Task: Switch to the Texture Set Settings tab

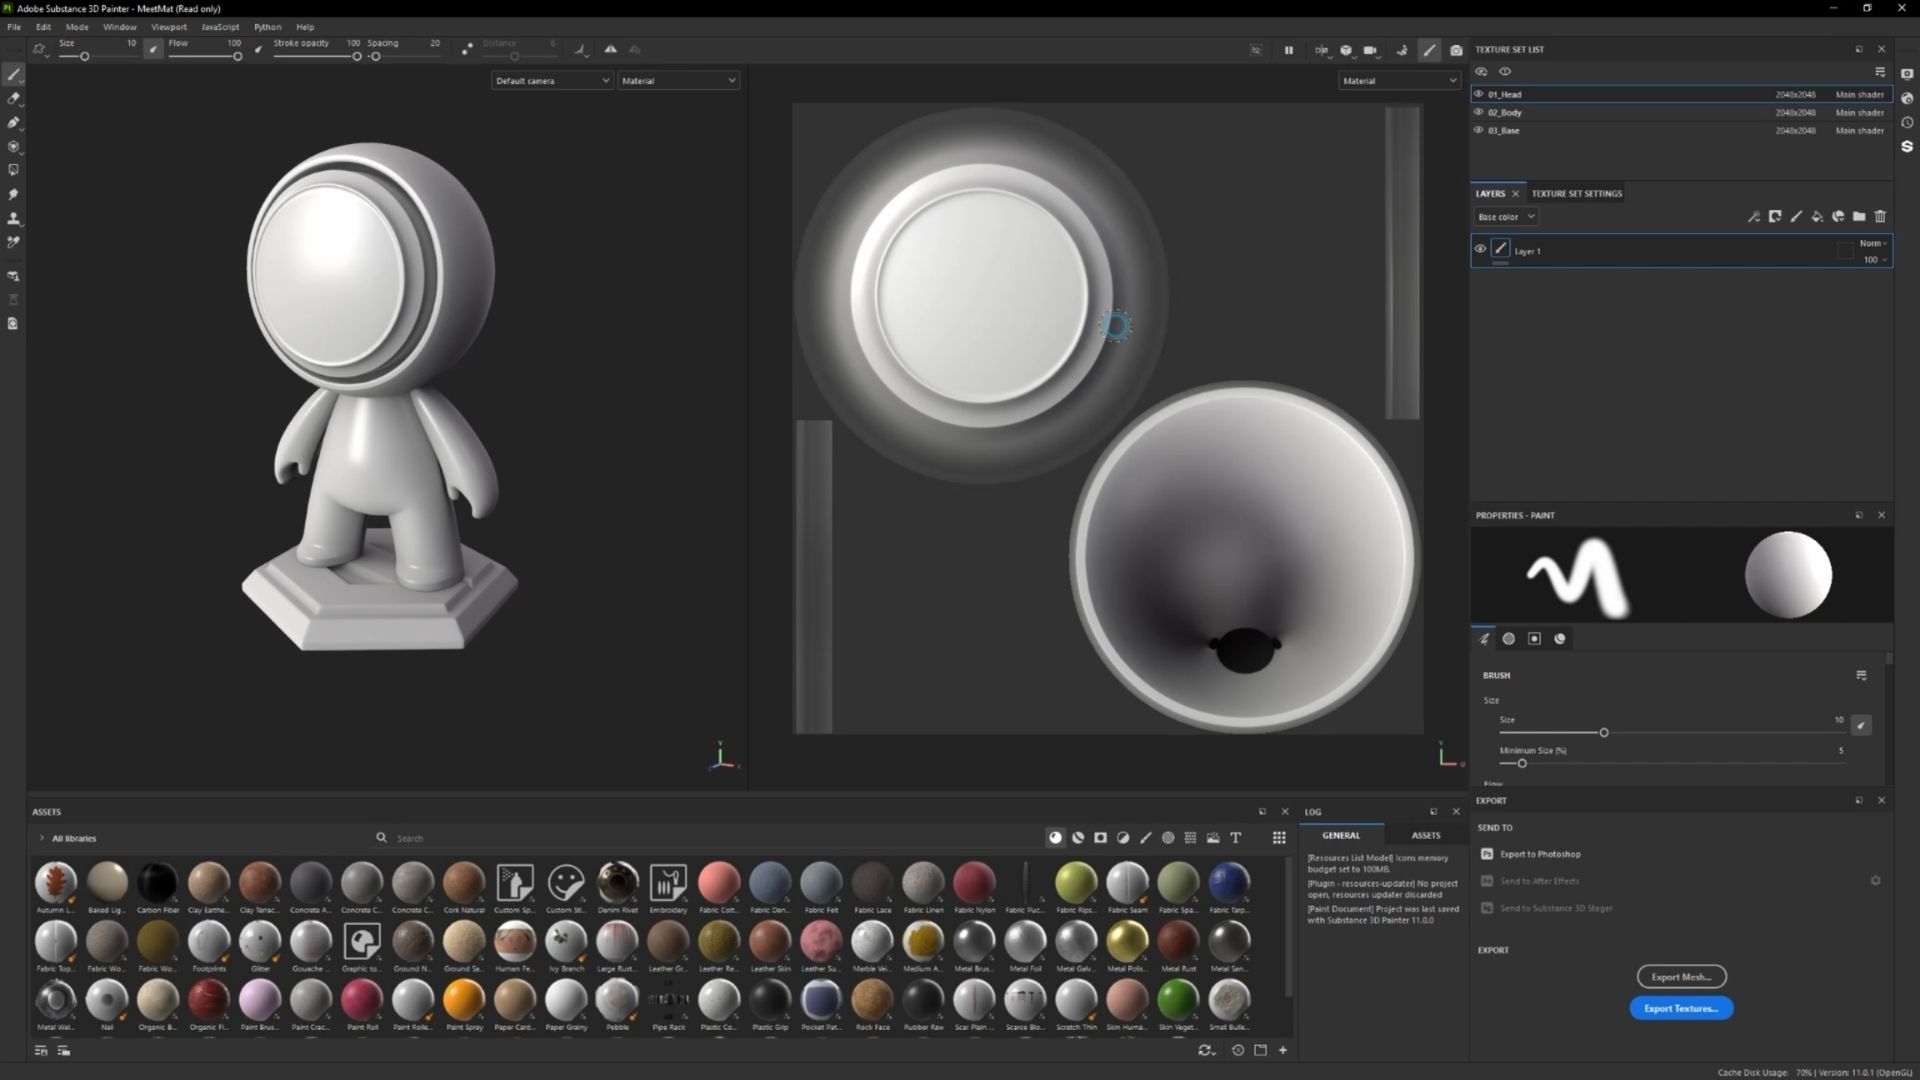Action: point(1576,194)
